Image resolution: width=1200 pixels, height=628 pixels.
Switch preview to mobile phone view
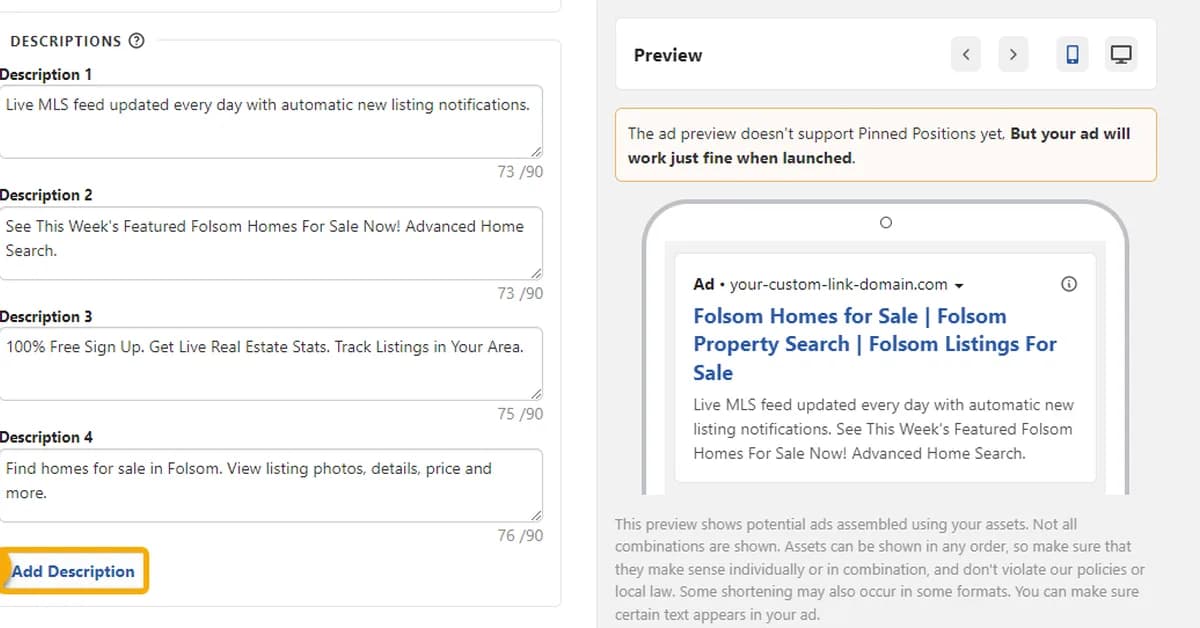(x=1072, y=55)
